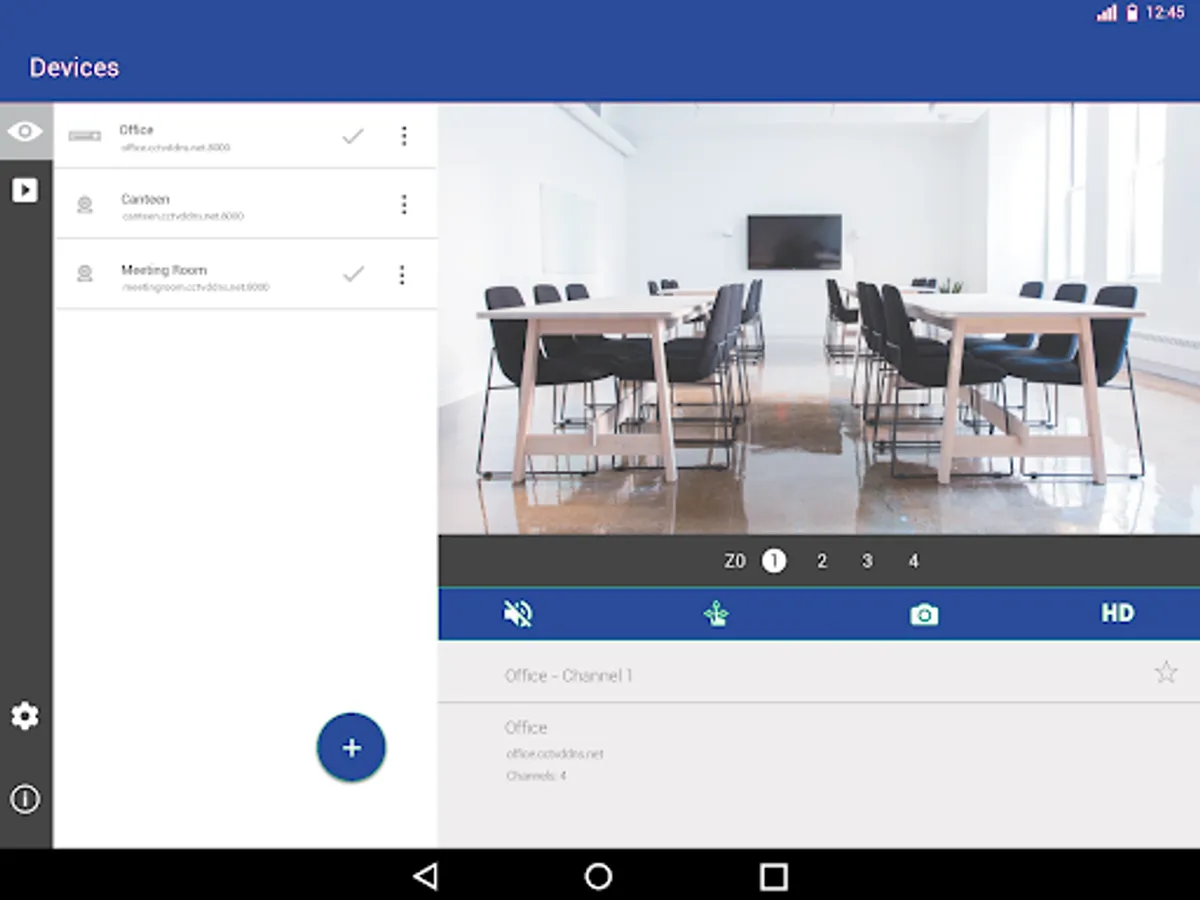Switch to channel Z0
Image resolution: width=1200 pixels, height=900 pixels.
[x=735, y=561]
